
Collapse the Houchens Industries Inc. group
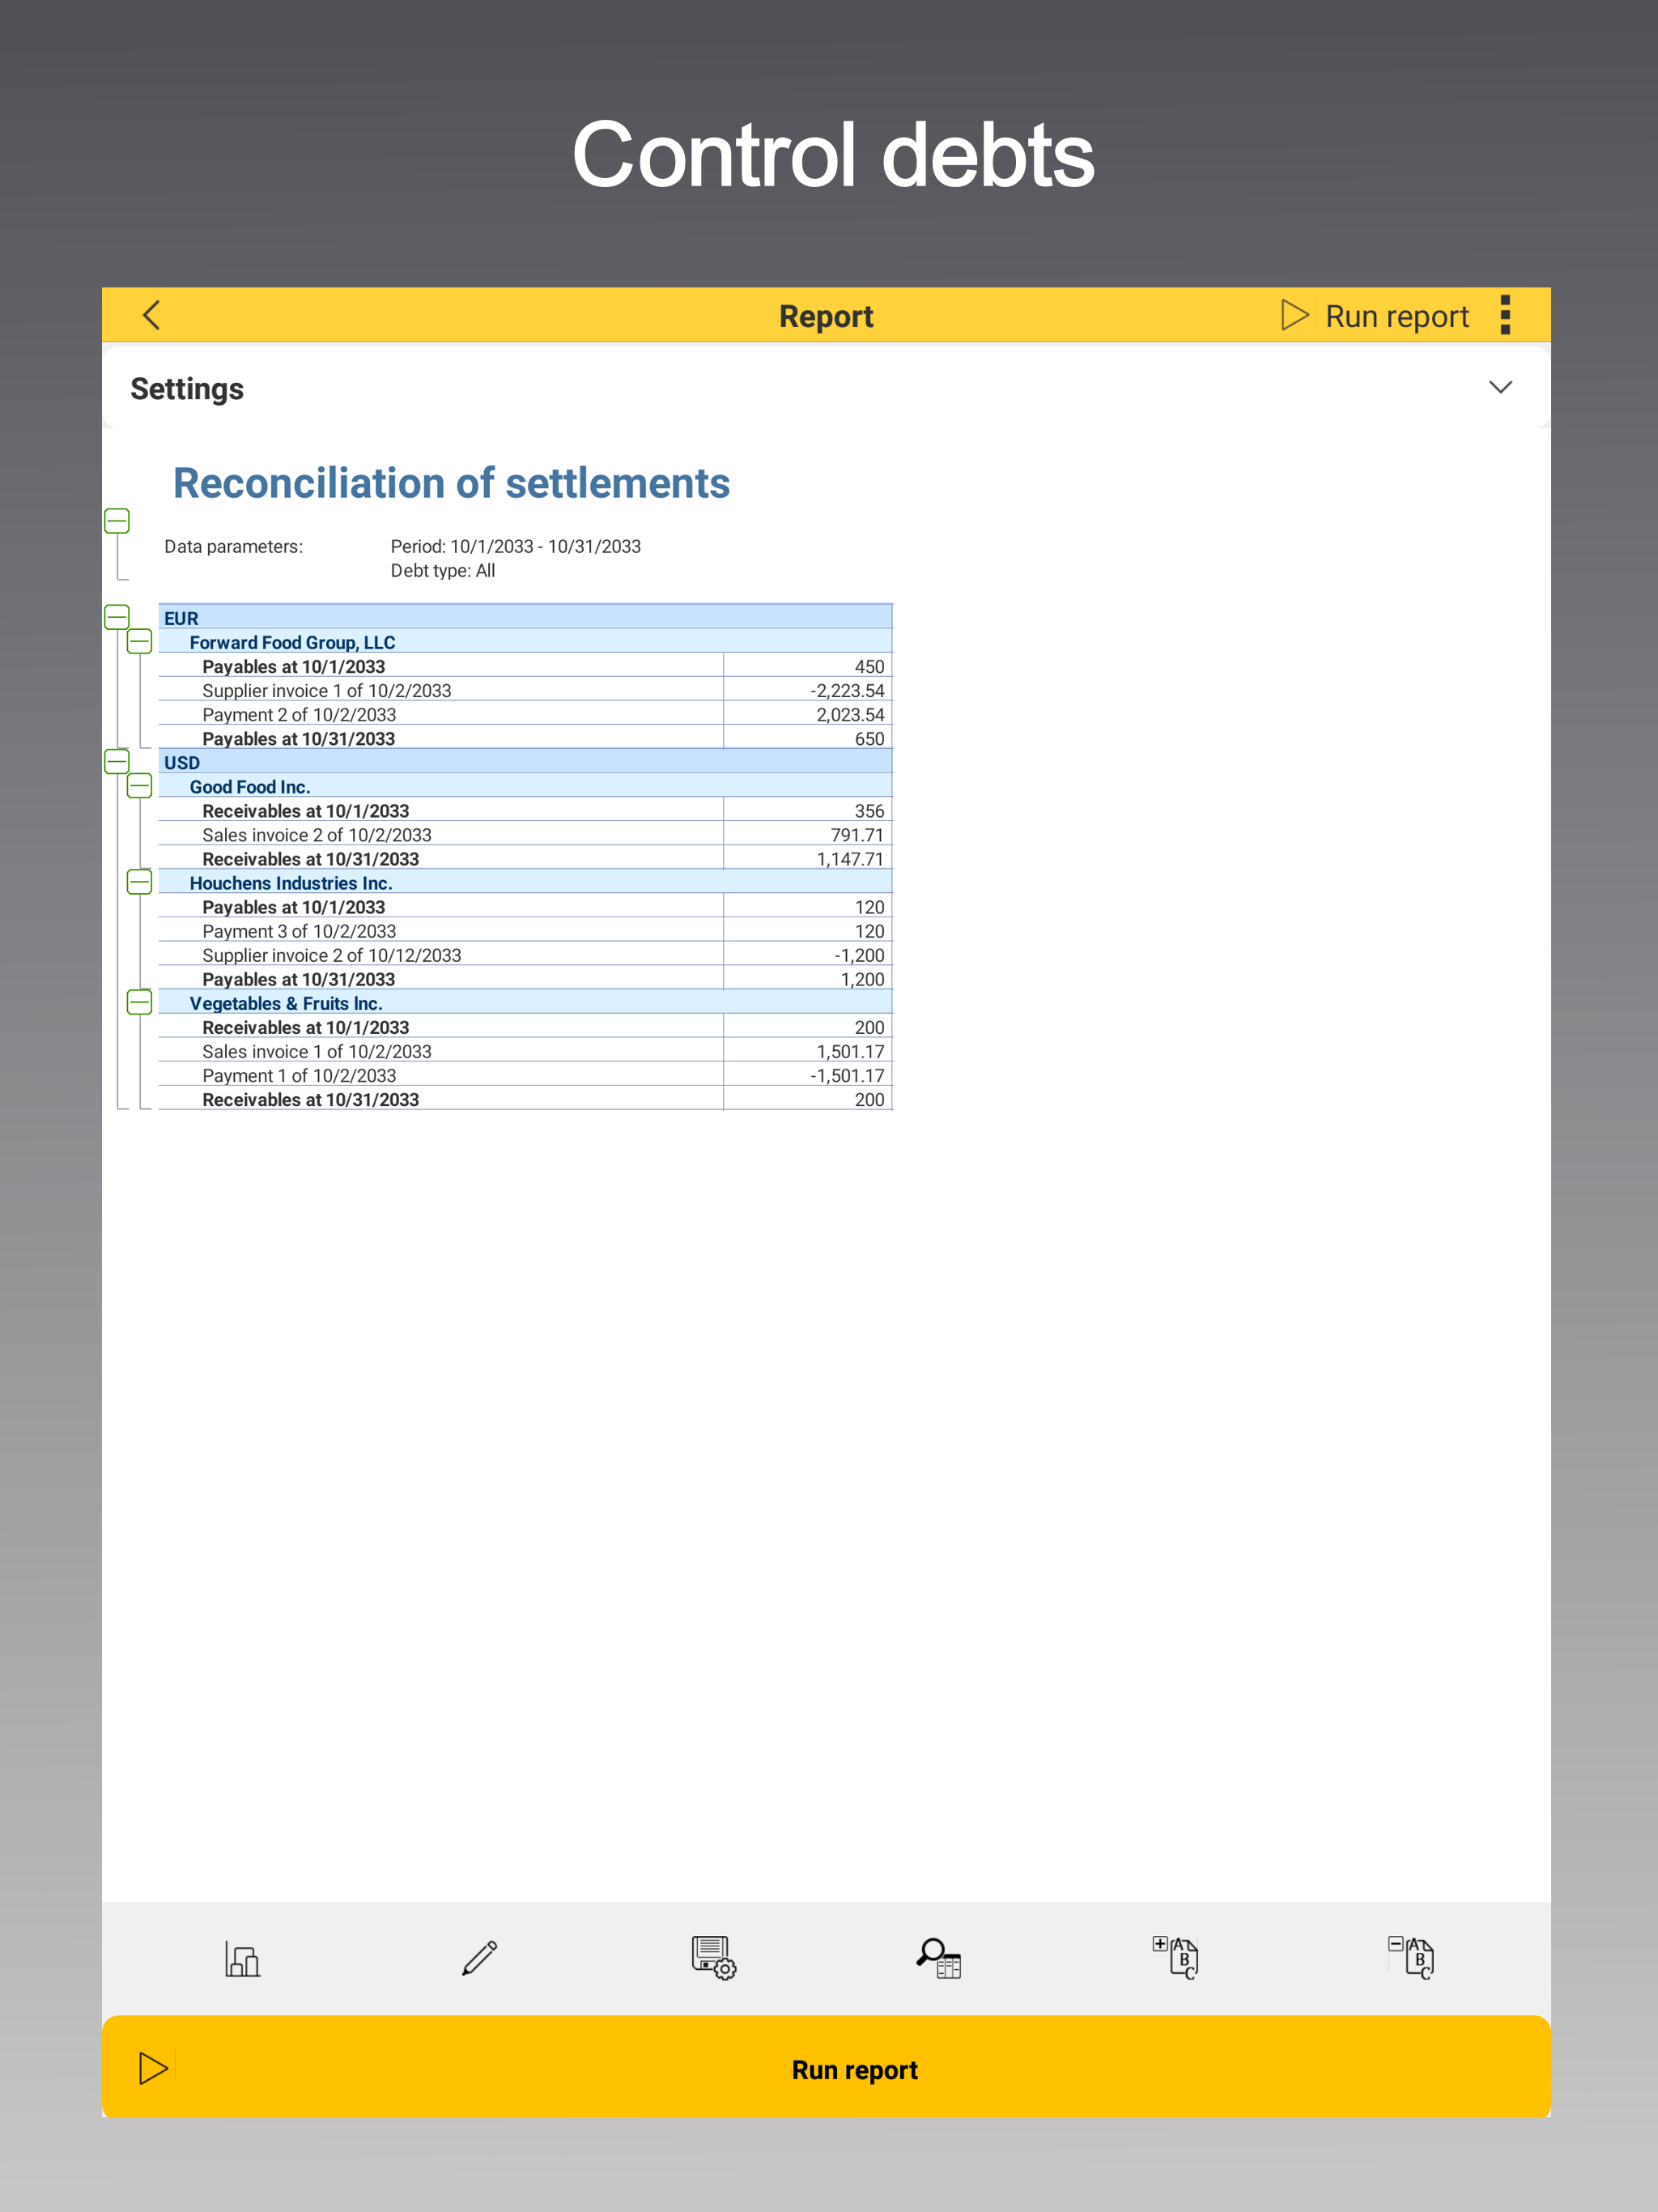(140, 882)
